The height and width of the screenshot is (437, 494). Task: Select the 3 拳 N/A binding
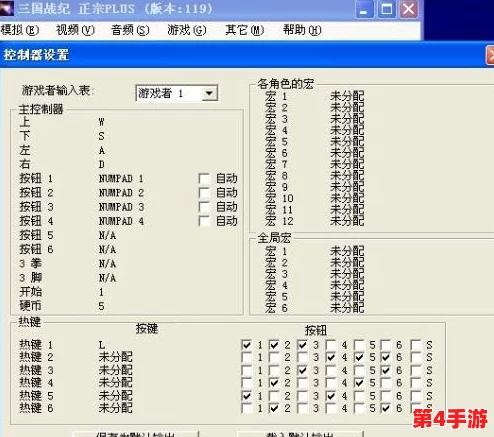107,264
